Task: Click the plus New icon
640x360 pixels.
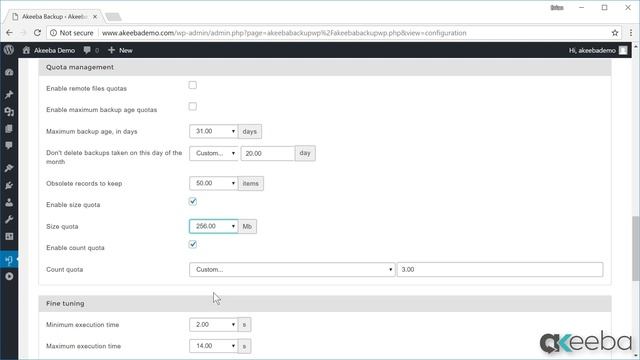Action: tap(111, 50)
